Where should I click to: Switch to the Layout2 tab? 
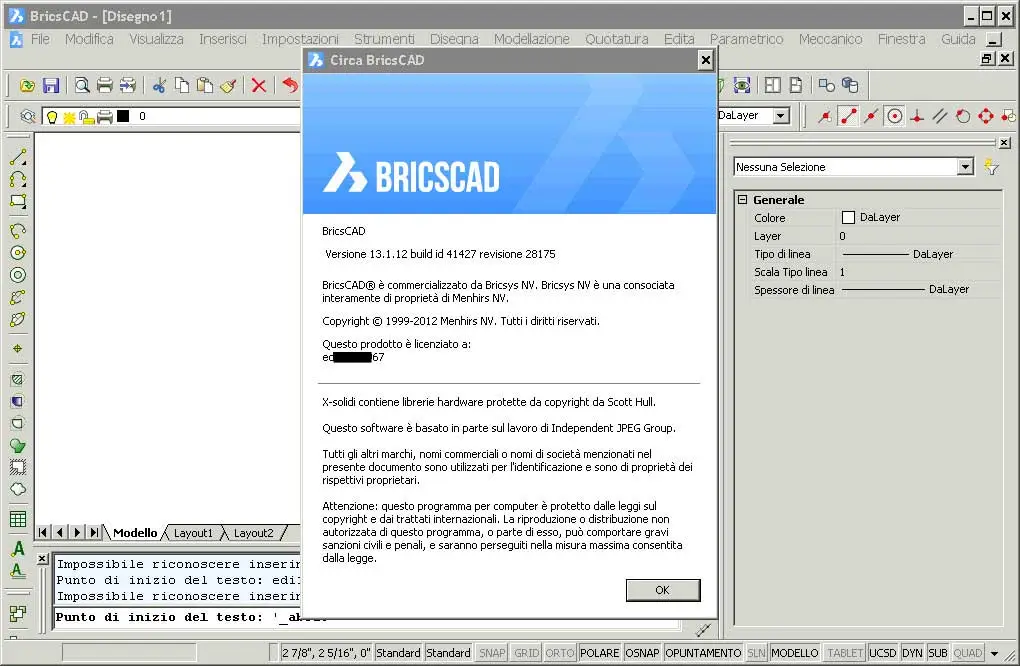(x=253, y=533)
